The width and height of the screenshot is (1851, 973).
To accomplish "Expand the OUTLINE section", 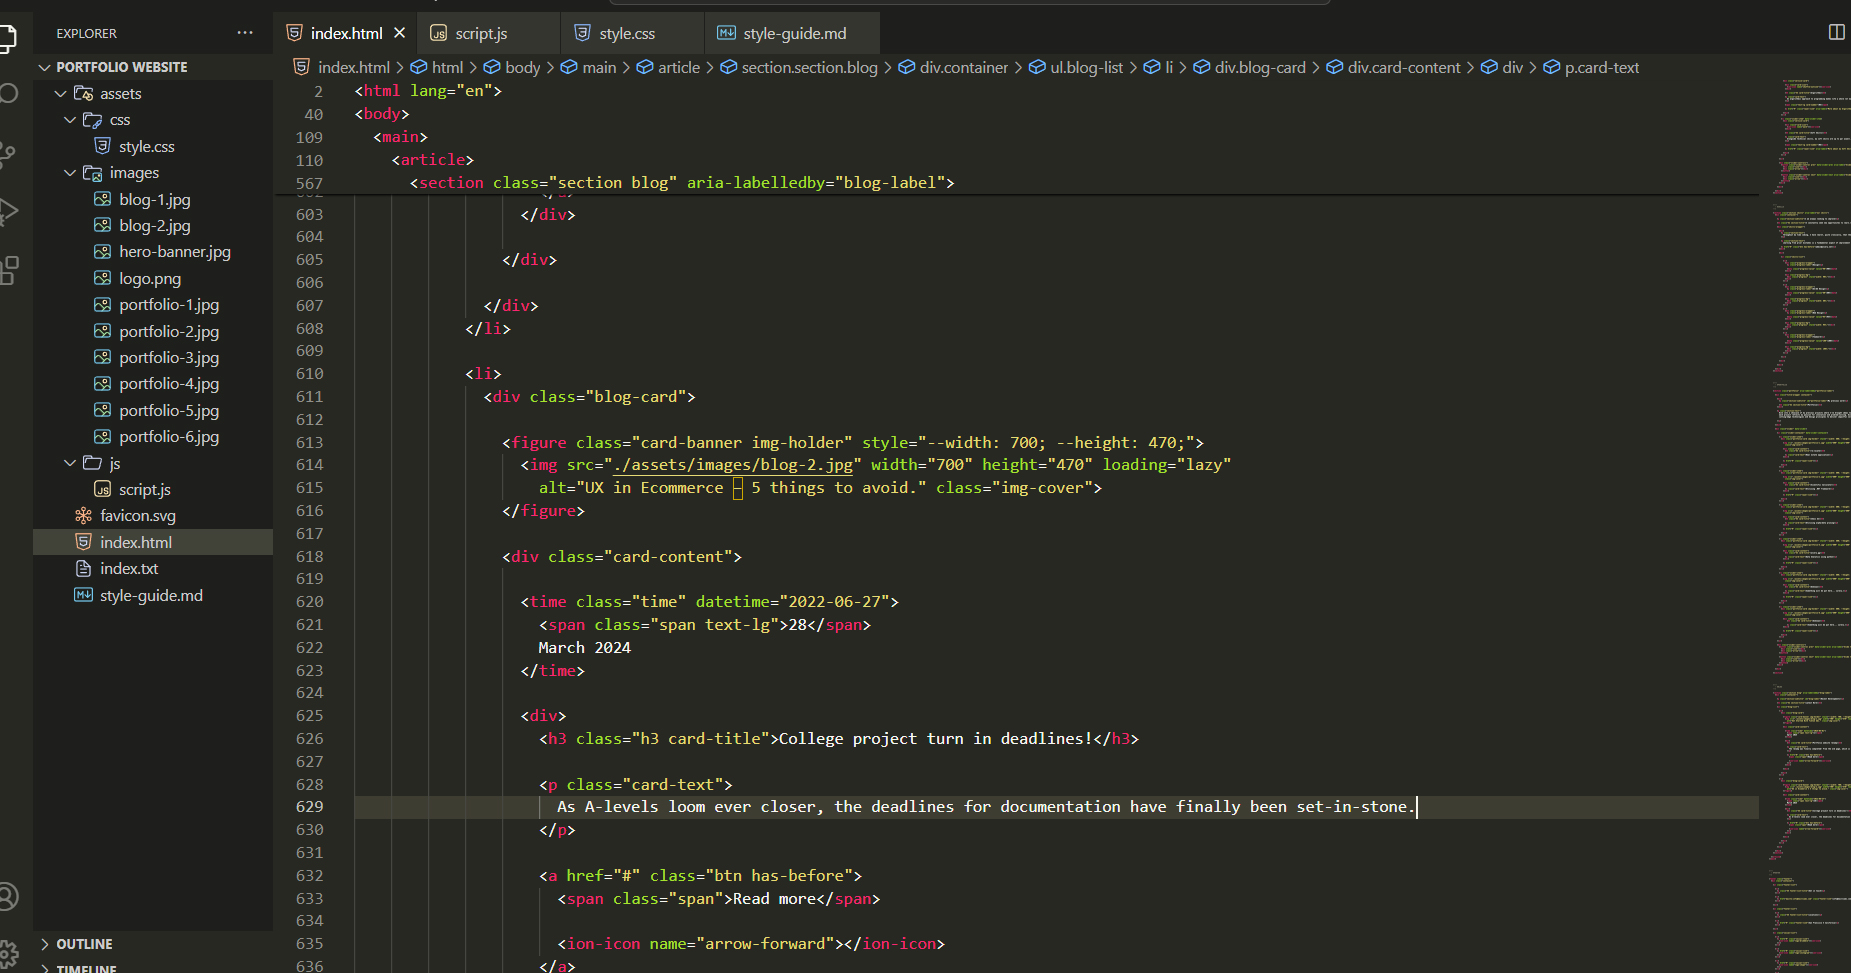I will point(153,944).
